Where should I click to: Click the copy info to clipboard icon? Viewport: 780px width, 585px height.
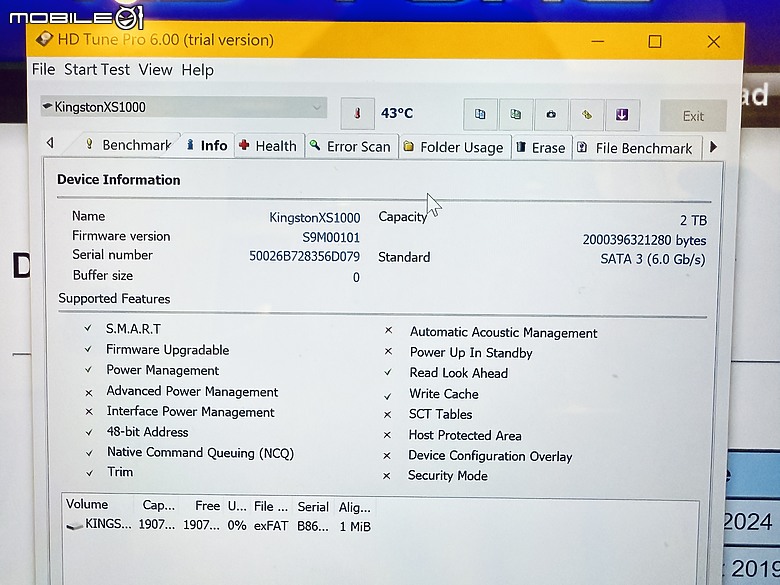pyautogui.click(x=480, y=114)
